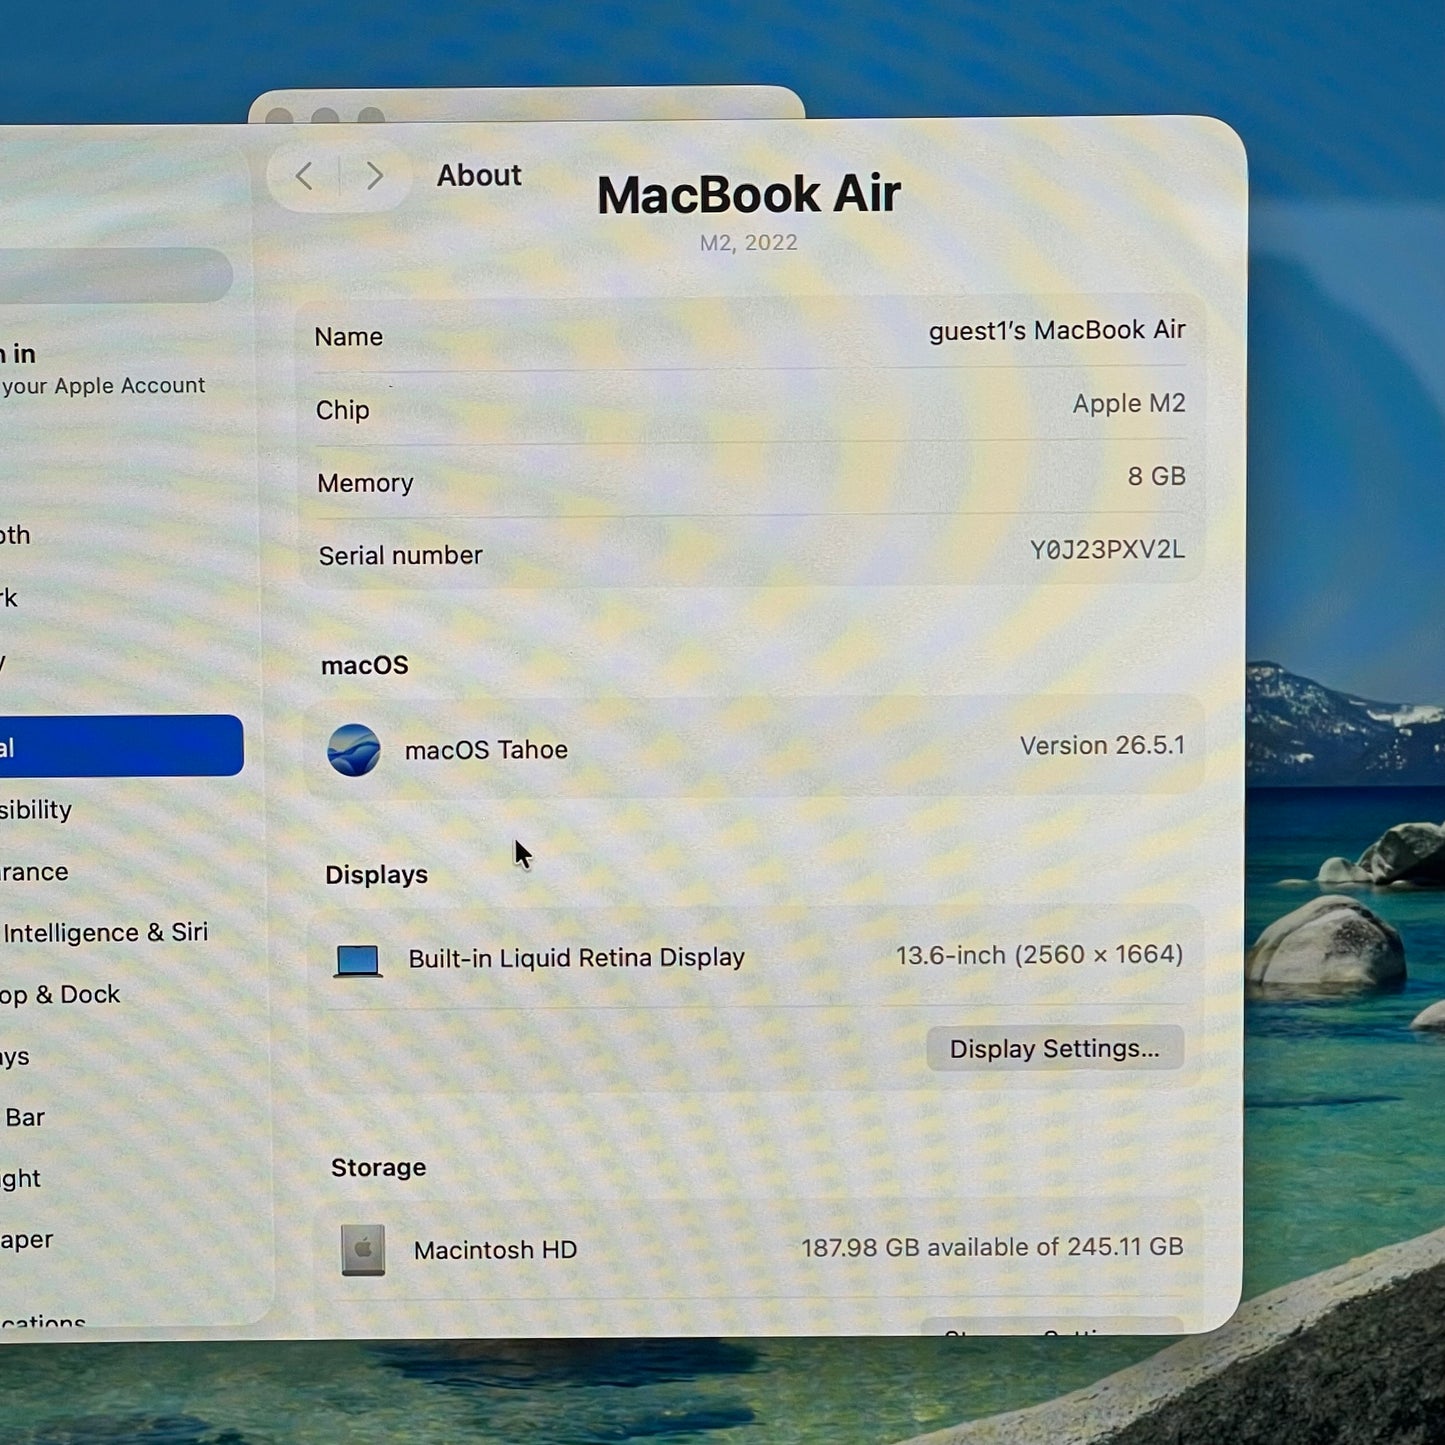Click the Serial number label

(x=400, y=556)
